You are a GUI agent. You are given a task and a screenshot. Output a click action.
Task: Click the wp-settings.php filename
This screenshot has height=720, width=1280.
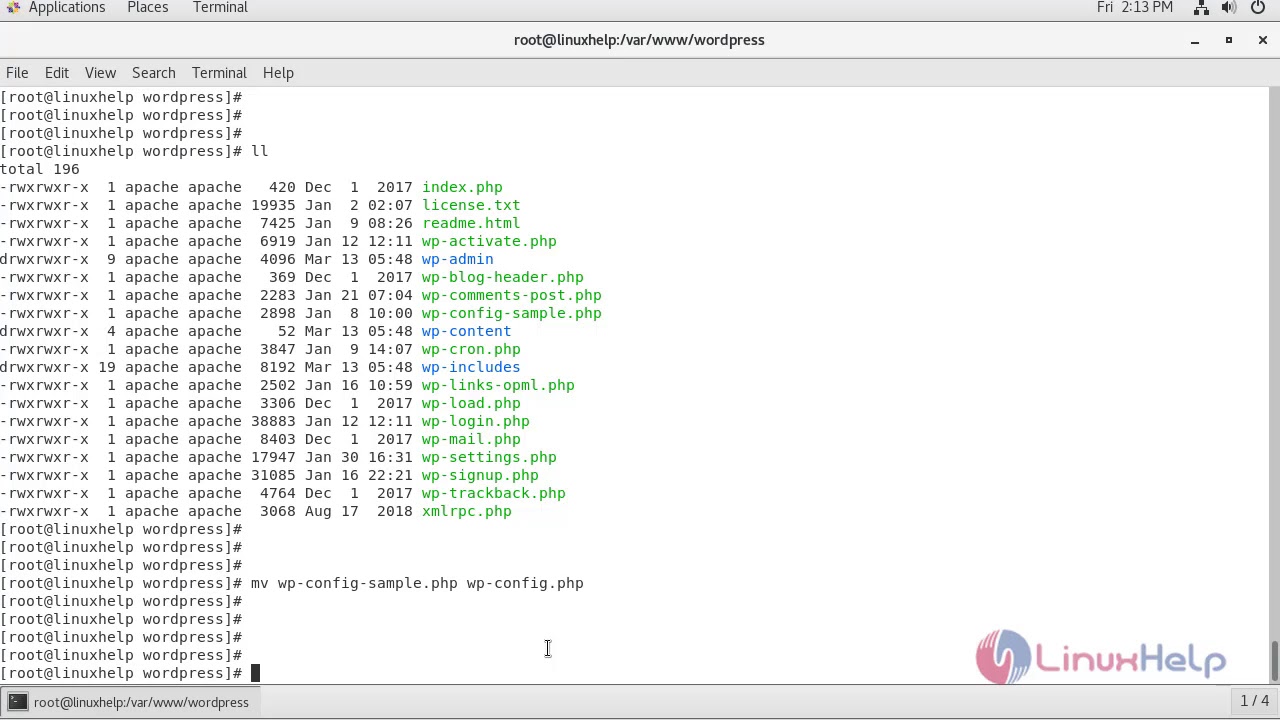pyautogui.click(x=489, y=457)
